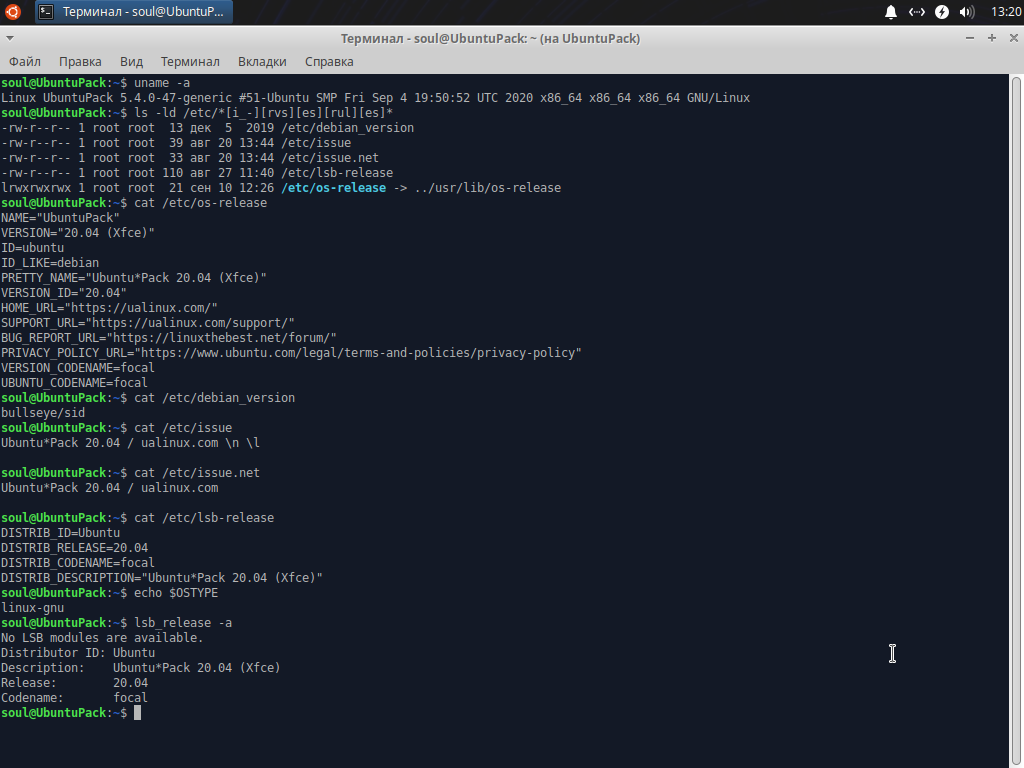The width and height of the screenshot is (1024, 768).
Task: Click the HOME_URL line with ualinux.com
Action: [109, 308]
